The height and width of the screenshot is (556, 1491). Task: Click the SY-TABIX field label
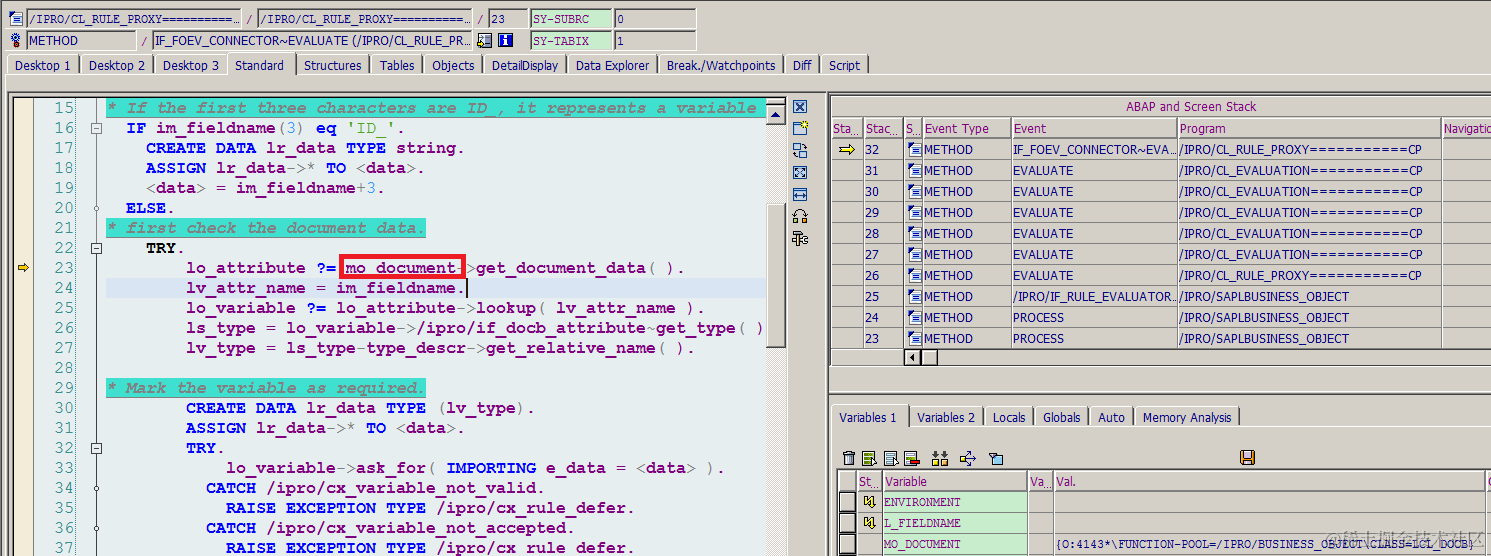571,41
